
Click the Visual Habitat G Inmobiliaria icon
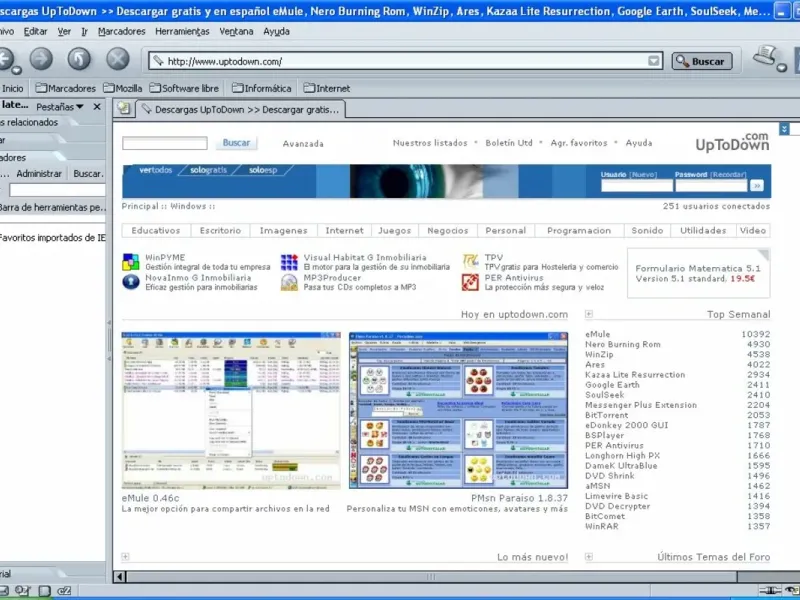click(289, 262)
